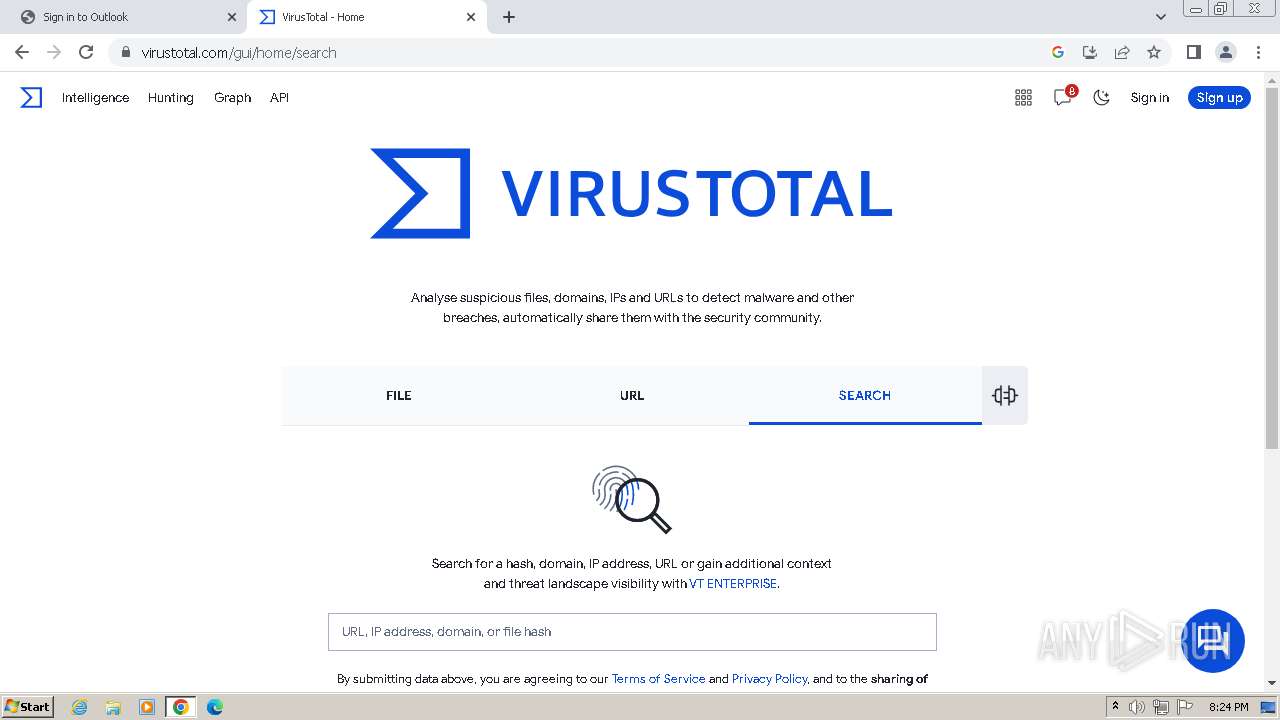Click the smart search scan icon beside SEARCH tab

click(x=1005, y=395)
